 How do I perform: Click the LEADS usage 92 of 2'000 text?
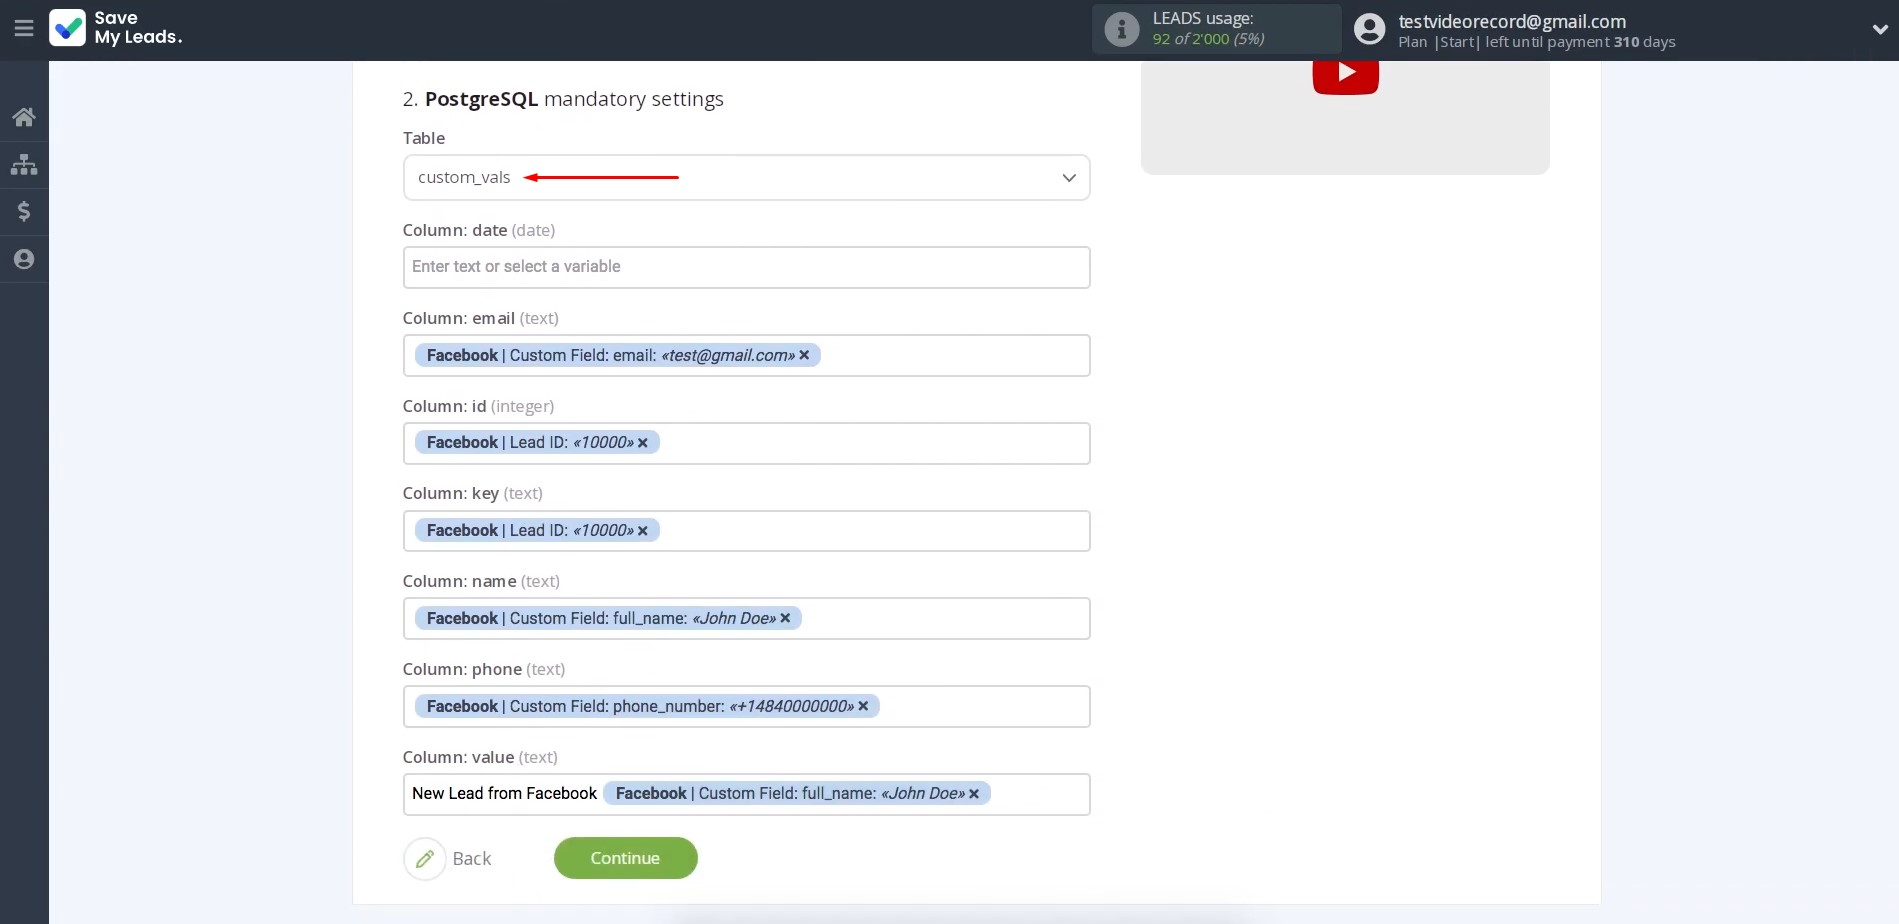[1208, 39]
